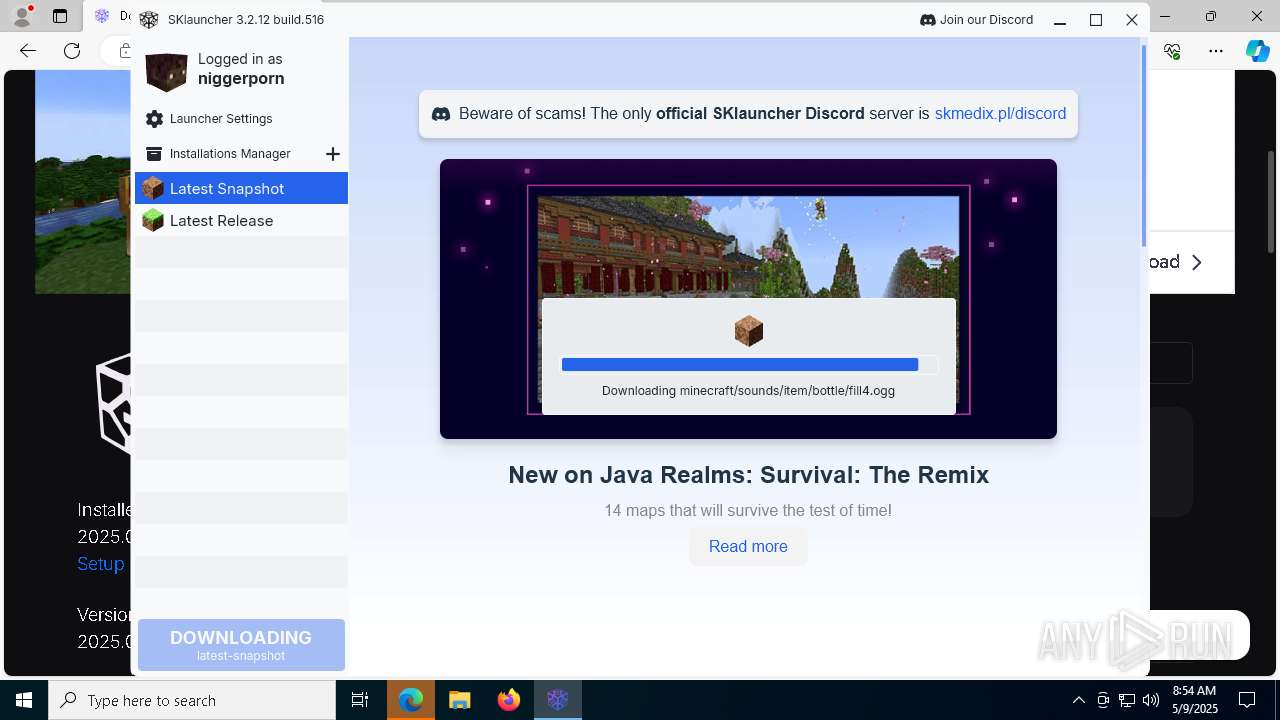
Task: Click Discord icon in title bar
Action: click(x=927, y=20)
